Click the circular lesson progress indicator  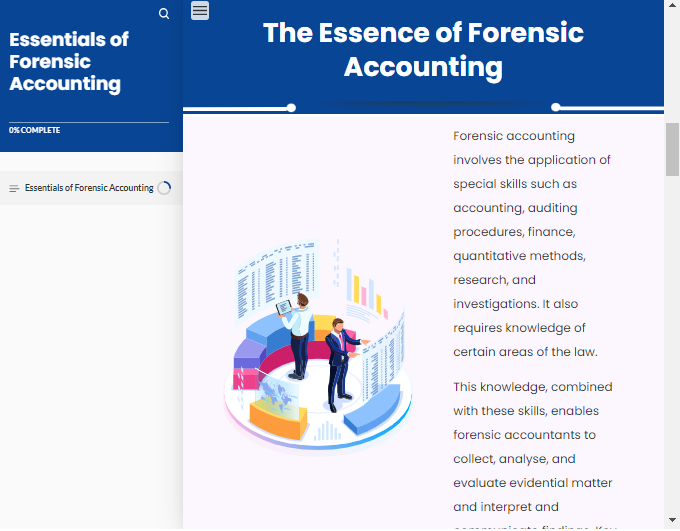[x=164, y=188]
